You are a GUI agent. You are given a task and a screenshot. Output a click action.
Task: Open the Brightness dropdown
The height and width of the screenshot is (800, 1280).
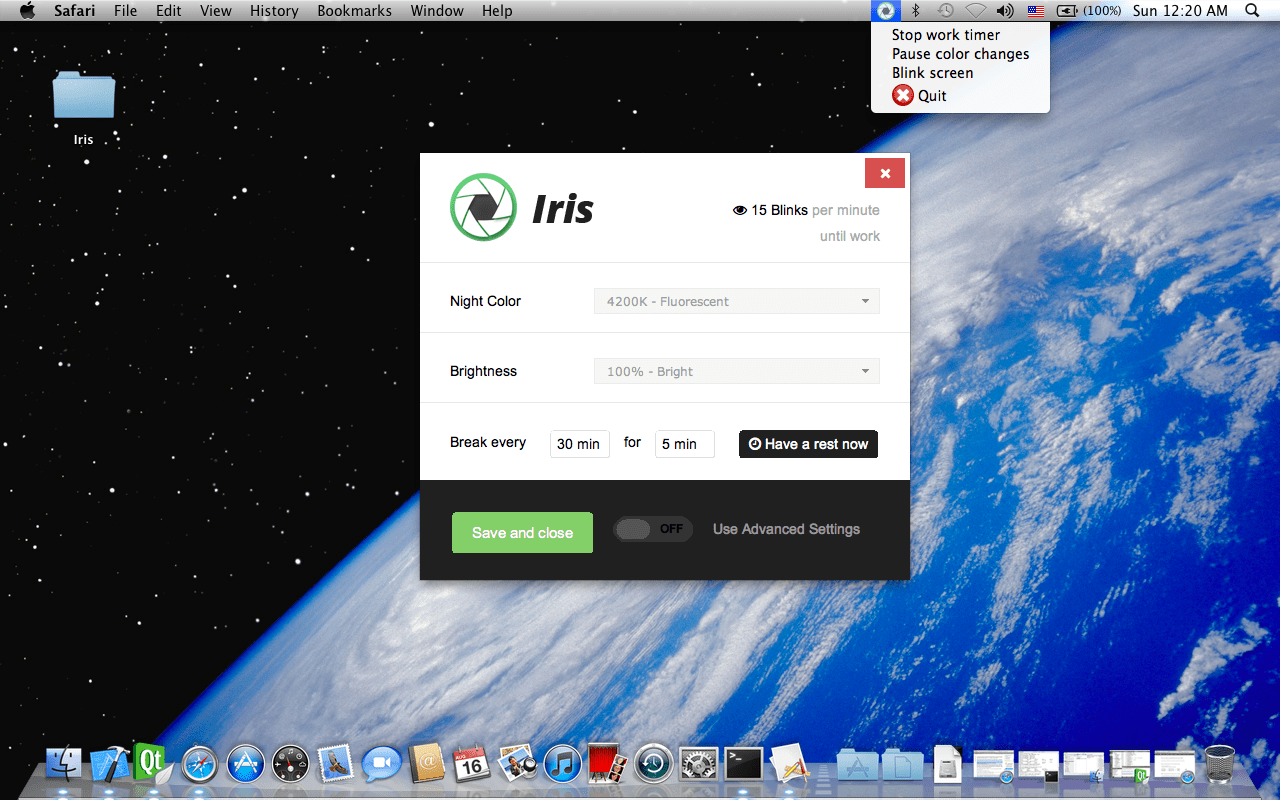pos(736,371)
